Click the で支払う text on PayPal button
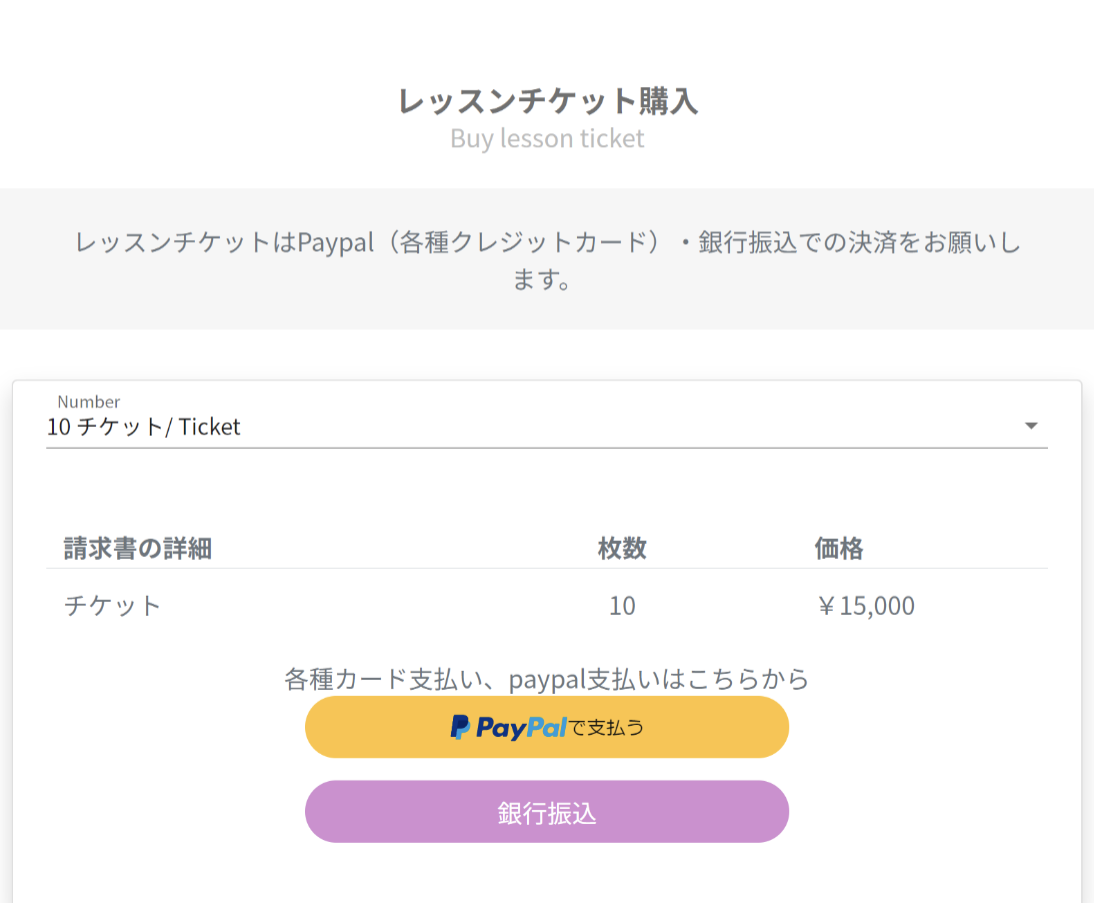The height and width of the screenshot is (918, 1094). click(606, 728)
